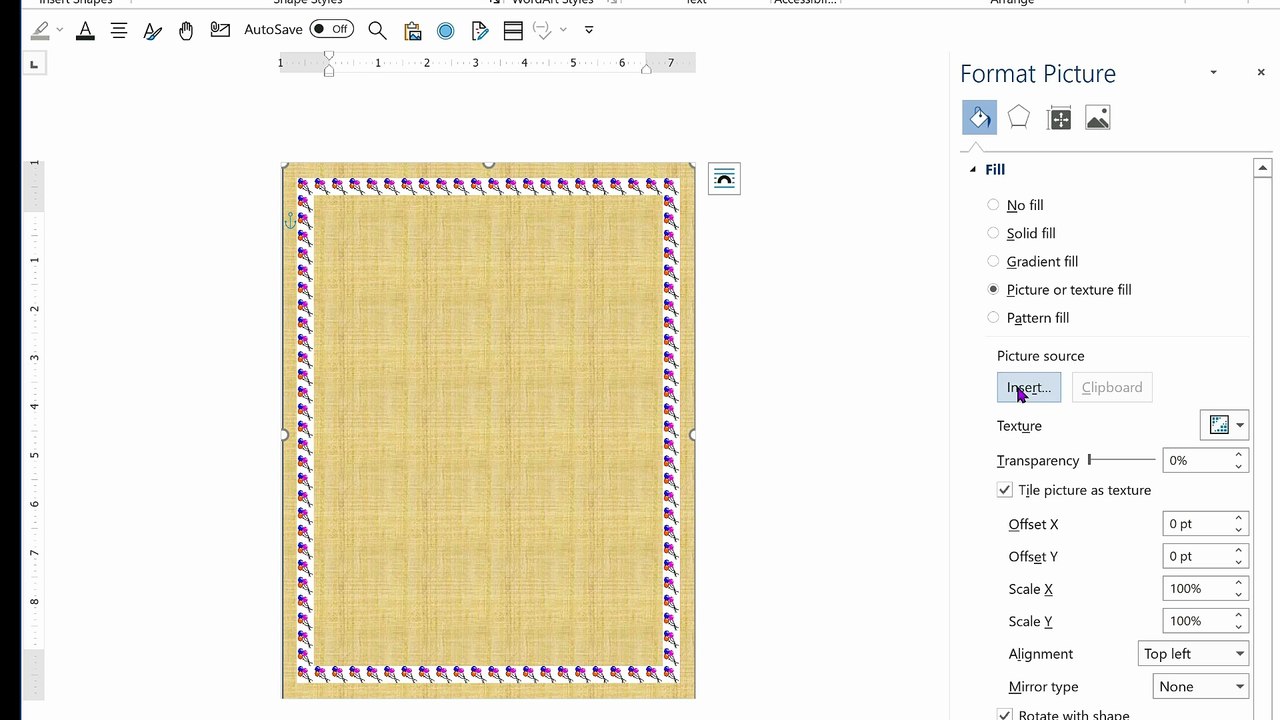Open the Fill & Line tab icon
The width and height of the screenshot is (1280, 720).
979,118
